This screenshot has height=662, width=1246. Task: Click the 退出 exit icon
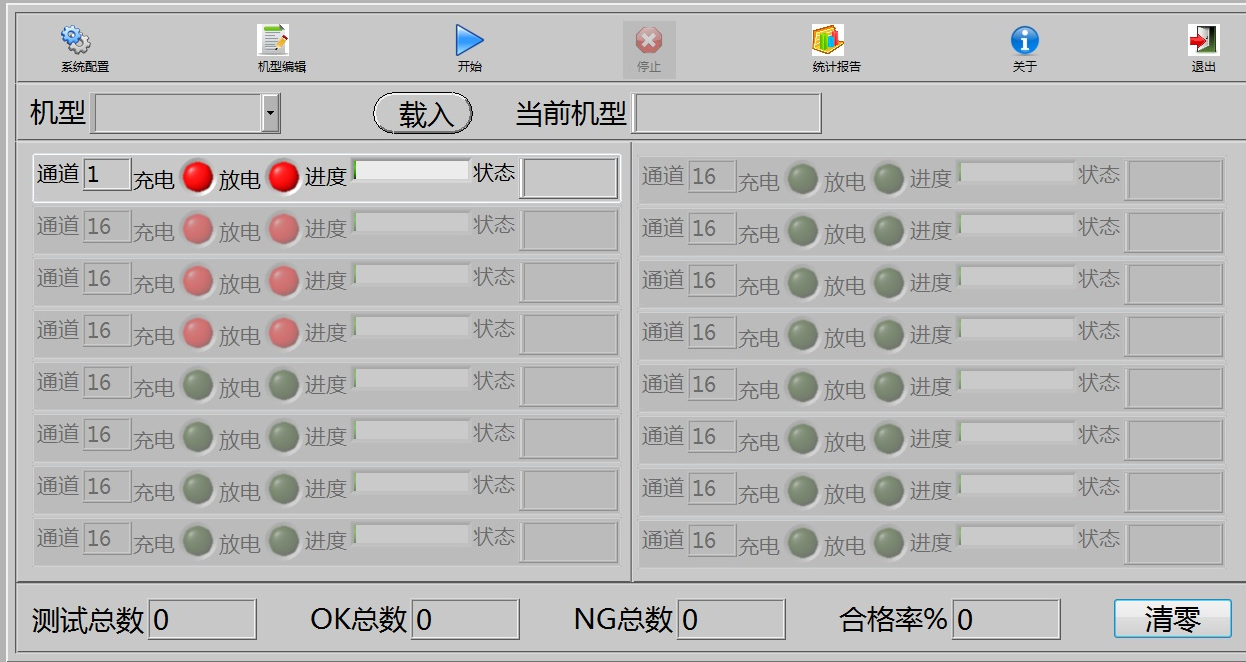1203,40
